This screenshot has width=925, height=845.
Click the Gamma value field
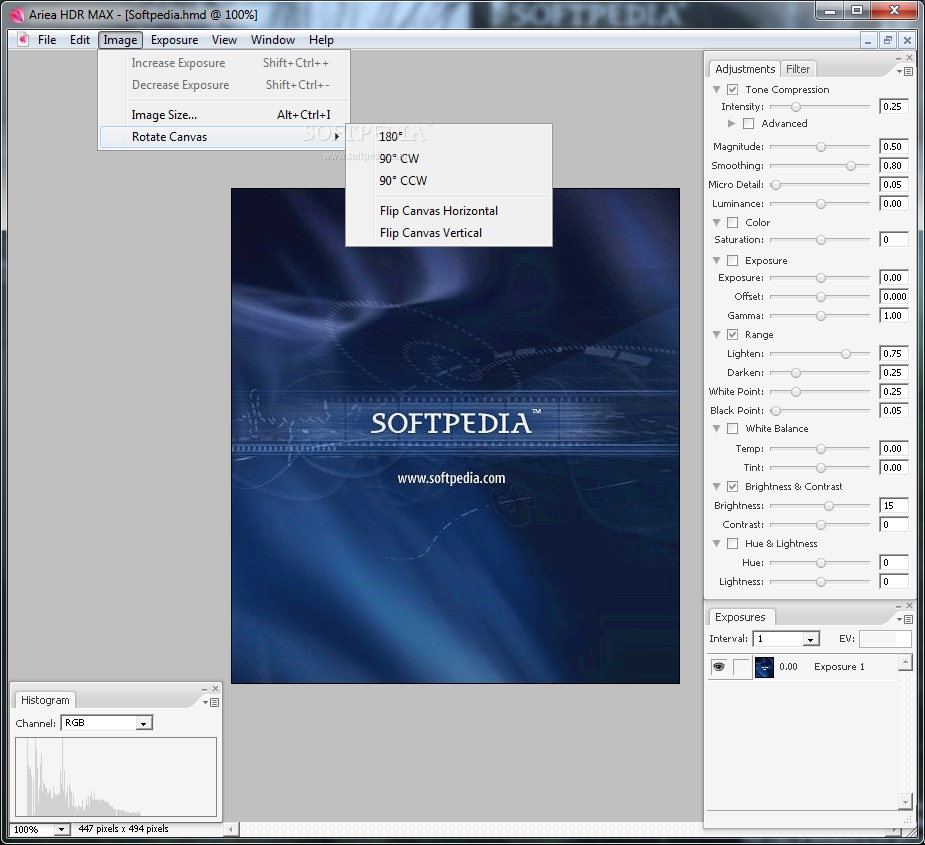(894, 316)
